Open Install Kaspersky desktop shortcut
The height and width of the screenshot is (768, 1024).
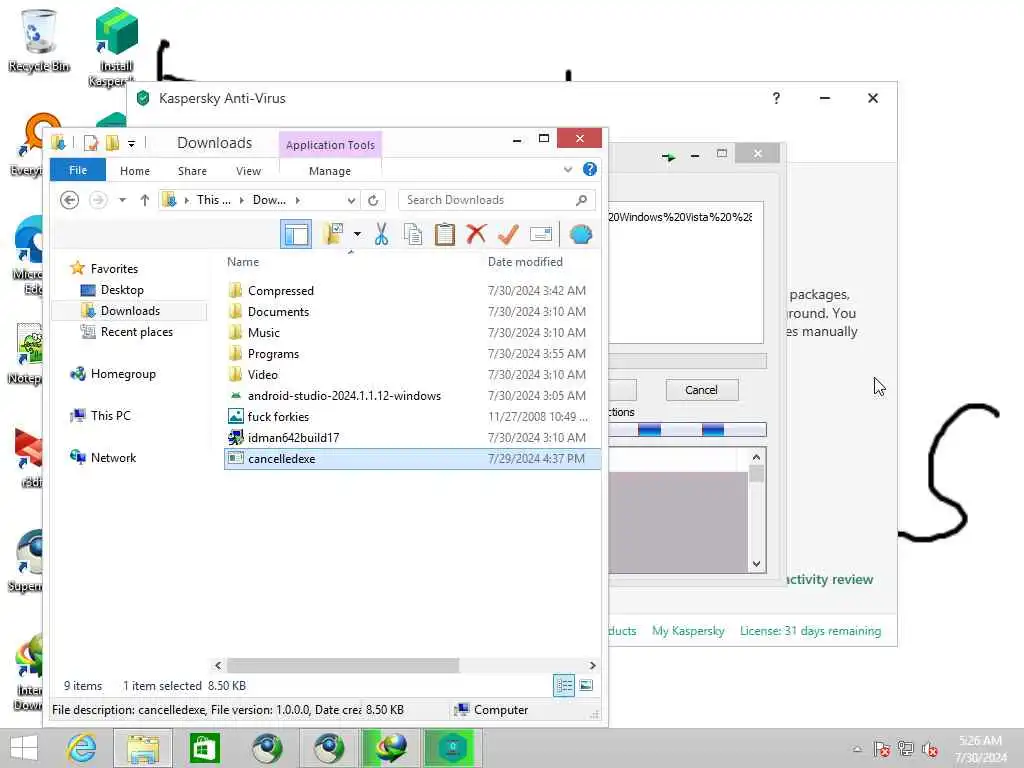click(116, 46)
